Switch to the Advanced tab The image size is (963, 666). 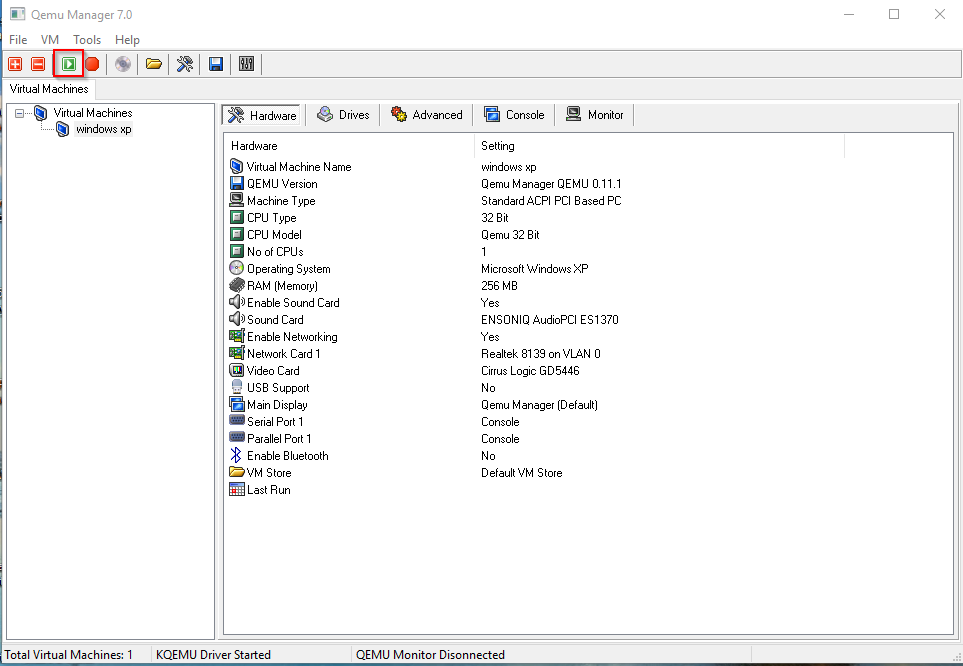pos(427,115)
